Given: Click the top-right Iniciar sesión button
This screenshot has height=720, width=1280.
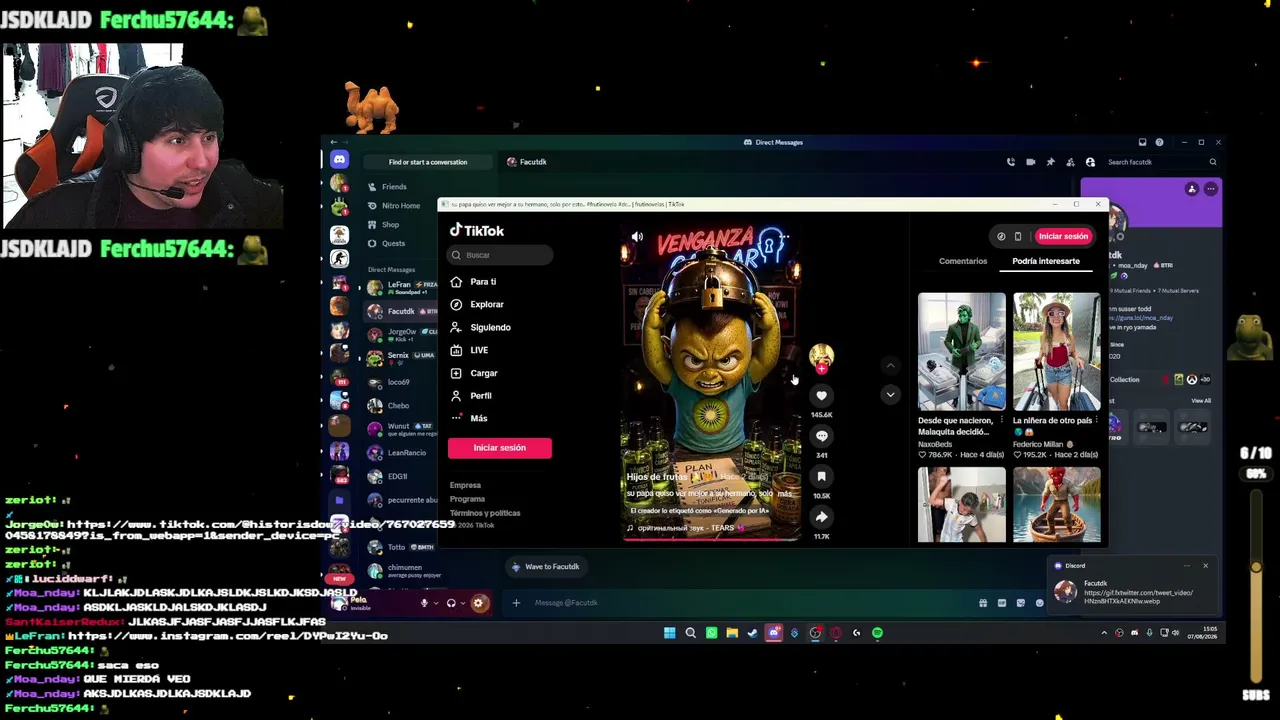Looking at the screenshot, I should [x=1063, y=237].
